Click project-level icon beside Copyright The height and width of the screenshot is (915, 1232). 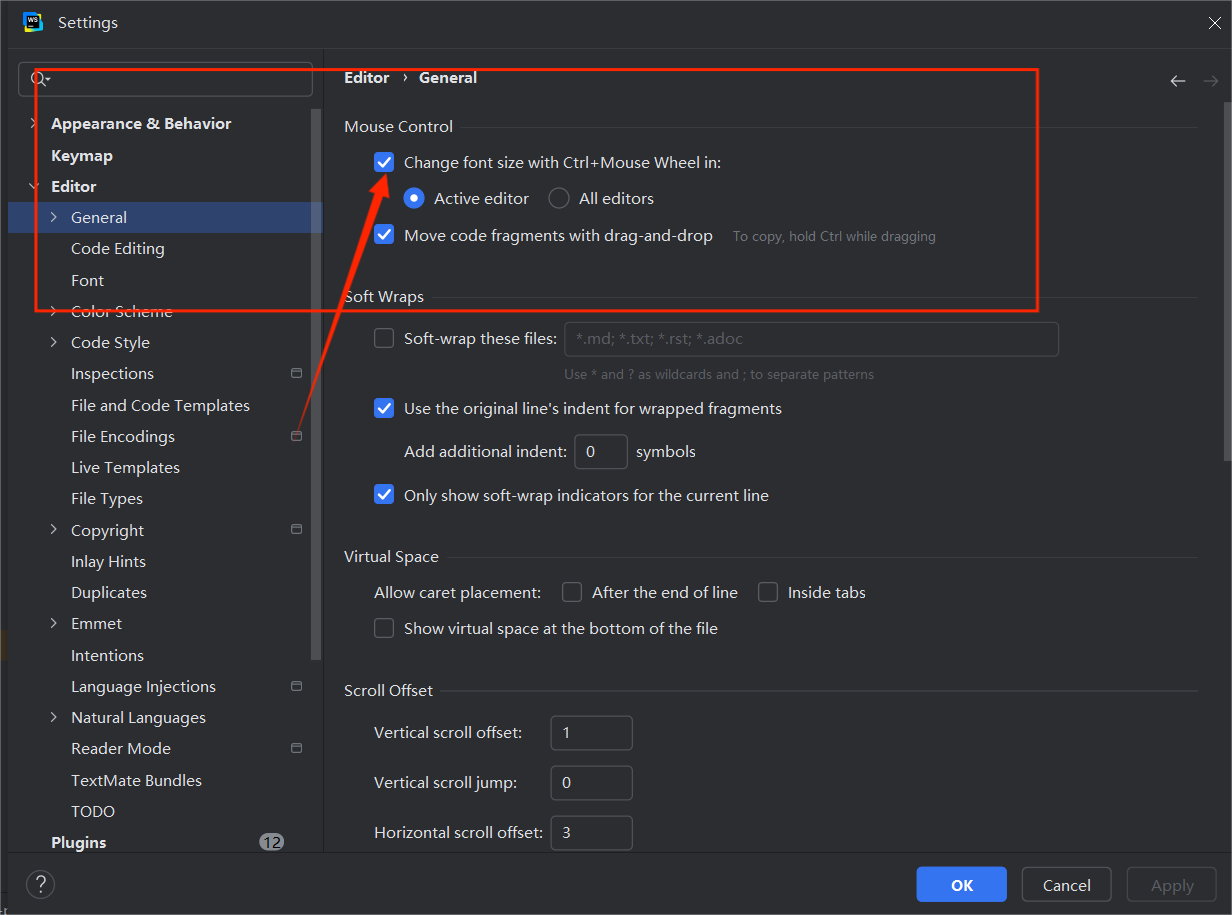point(296,529)
